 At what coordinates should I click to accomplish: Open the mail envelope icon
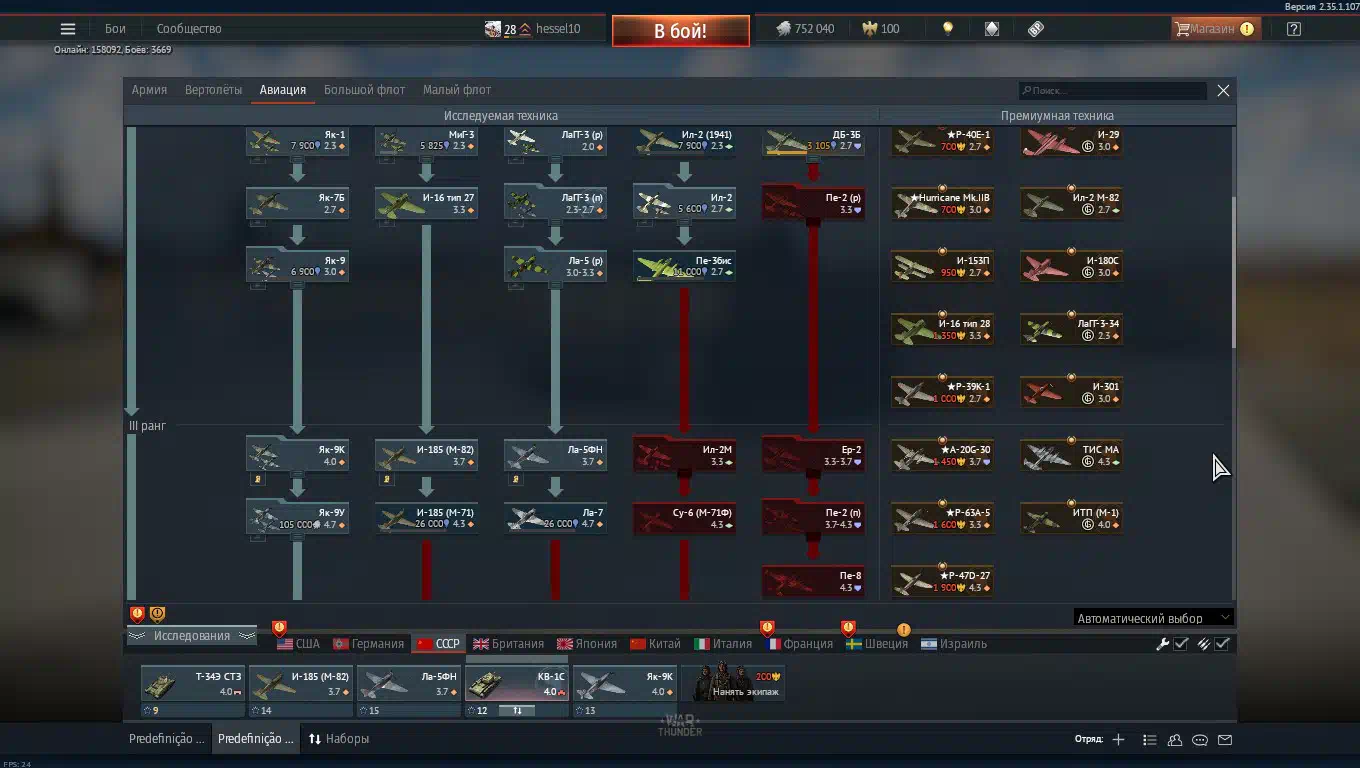click(1225, 740)
